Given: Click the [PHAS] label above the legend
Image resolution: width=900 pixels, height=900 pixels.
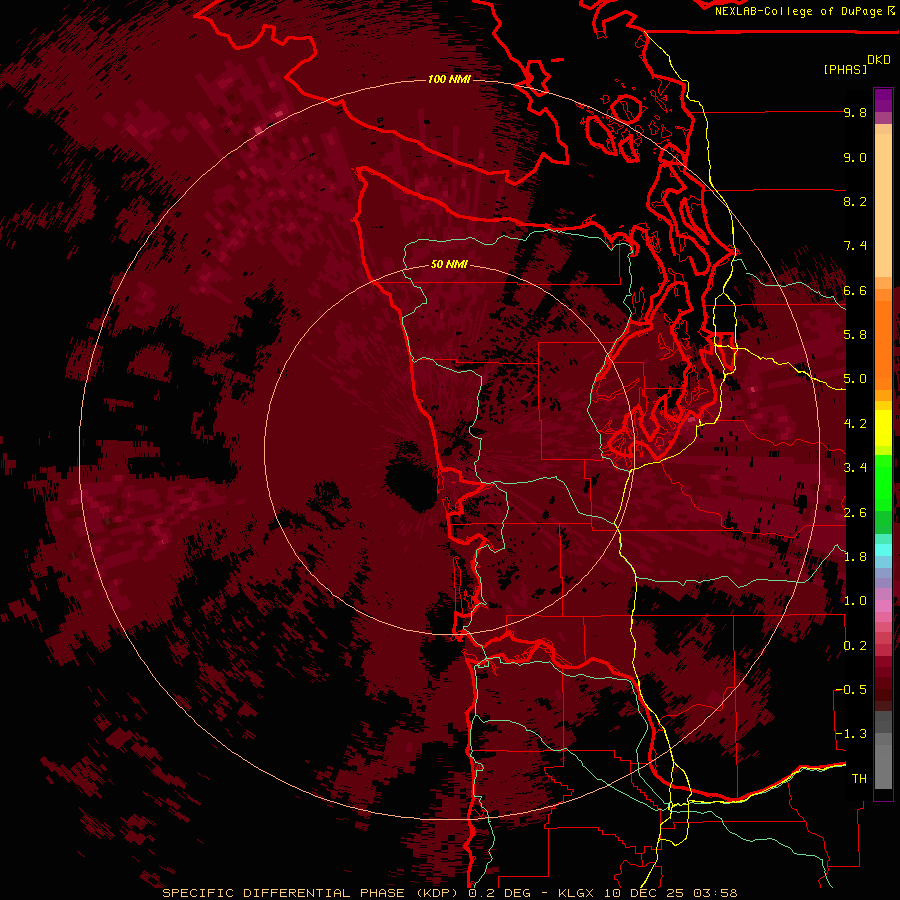Looking at the screenshot, I should click(x=845, y=69).
